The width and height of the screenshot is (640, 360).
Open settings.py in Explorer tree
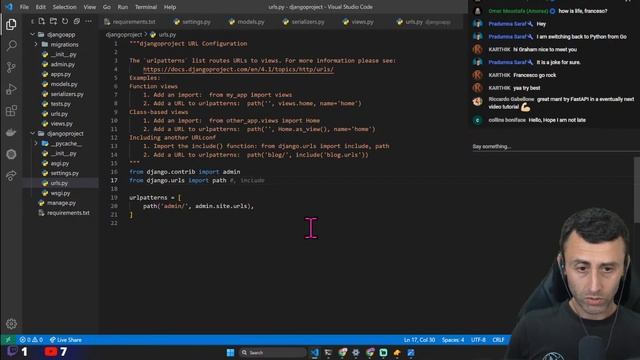pyautogui.click(x=64, y=173)
